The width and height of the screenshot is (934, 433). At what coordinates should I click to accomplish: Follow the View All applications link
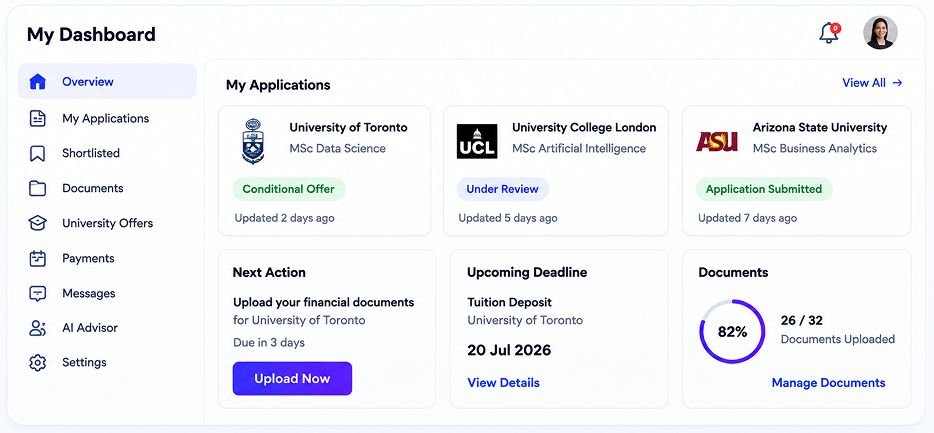pyautogui.click(x=872, y=83)
